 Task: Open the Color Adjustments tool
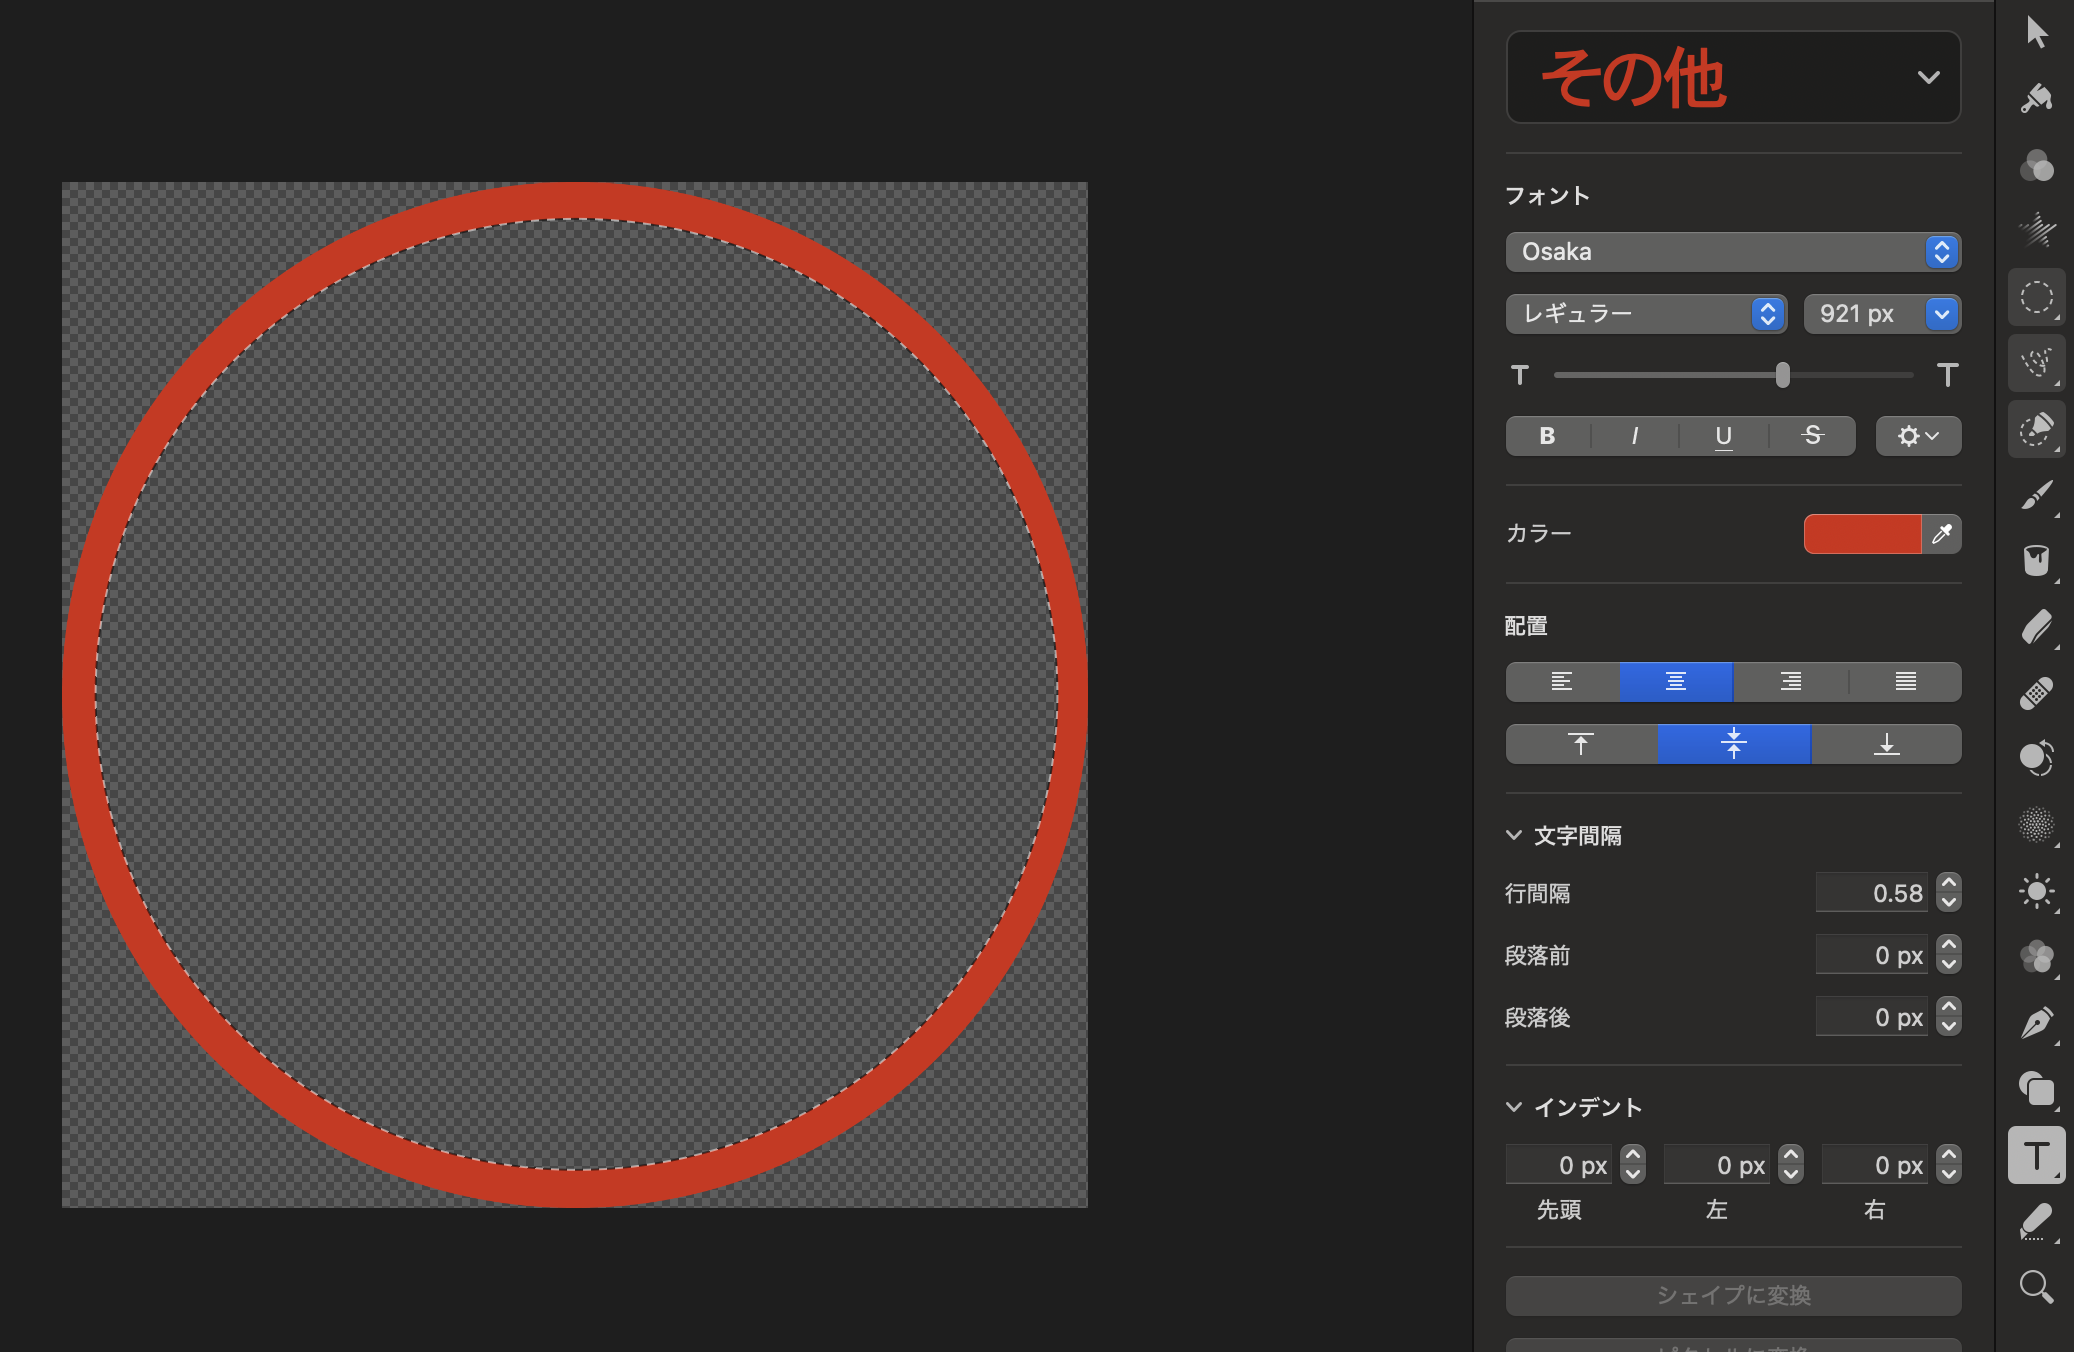2036,165
